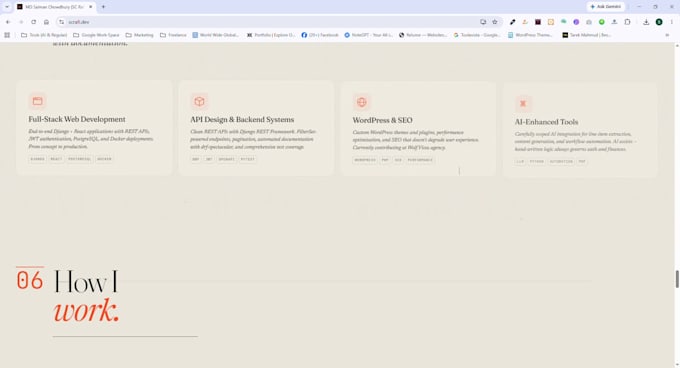This screenshot has height=368, width=680.
Task: Open the WordPress Theme bookmark
Action: pos(530,35)
